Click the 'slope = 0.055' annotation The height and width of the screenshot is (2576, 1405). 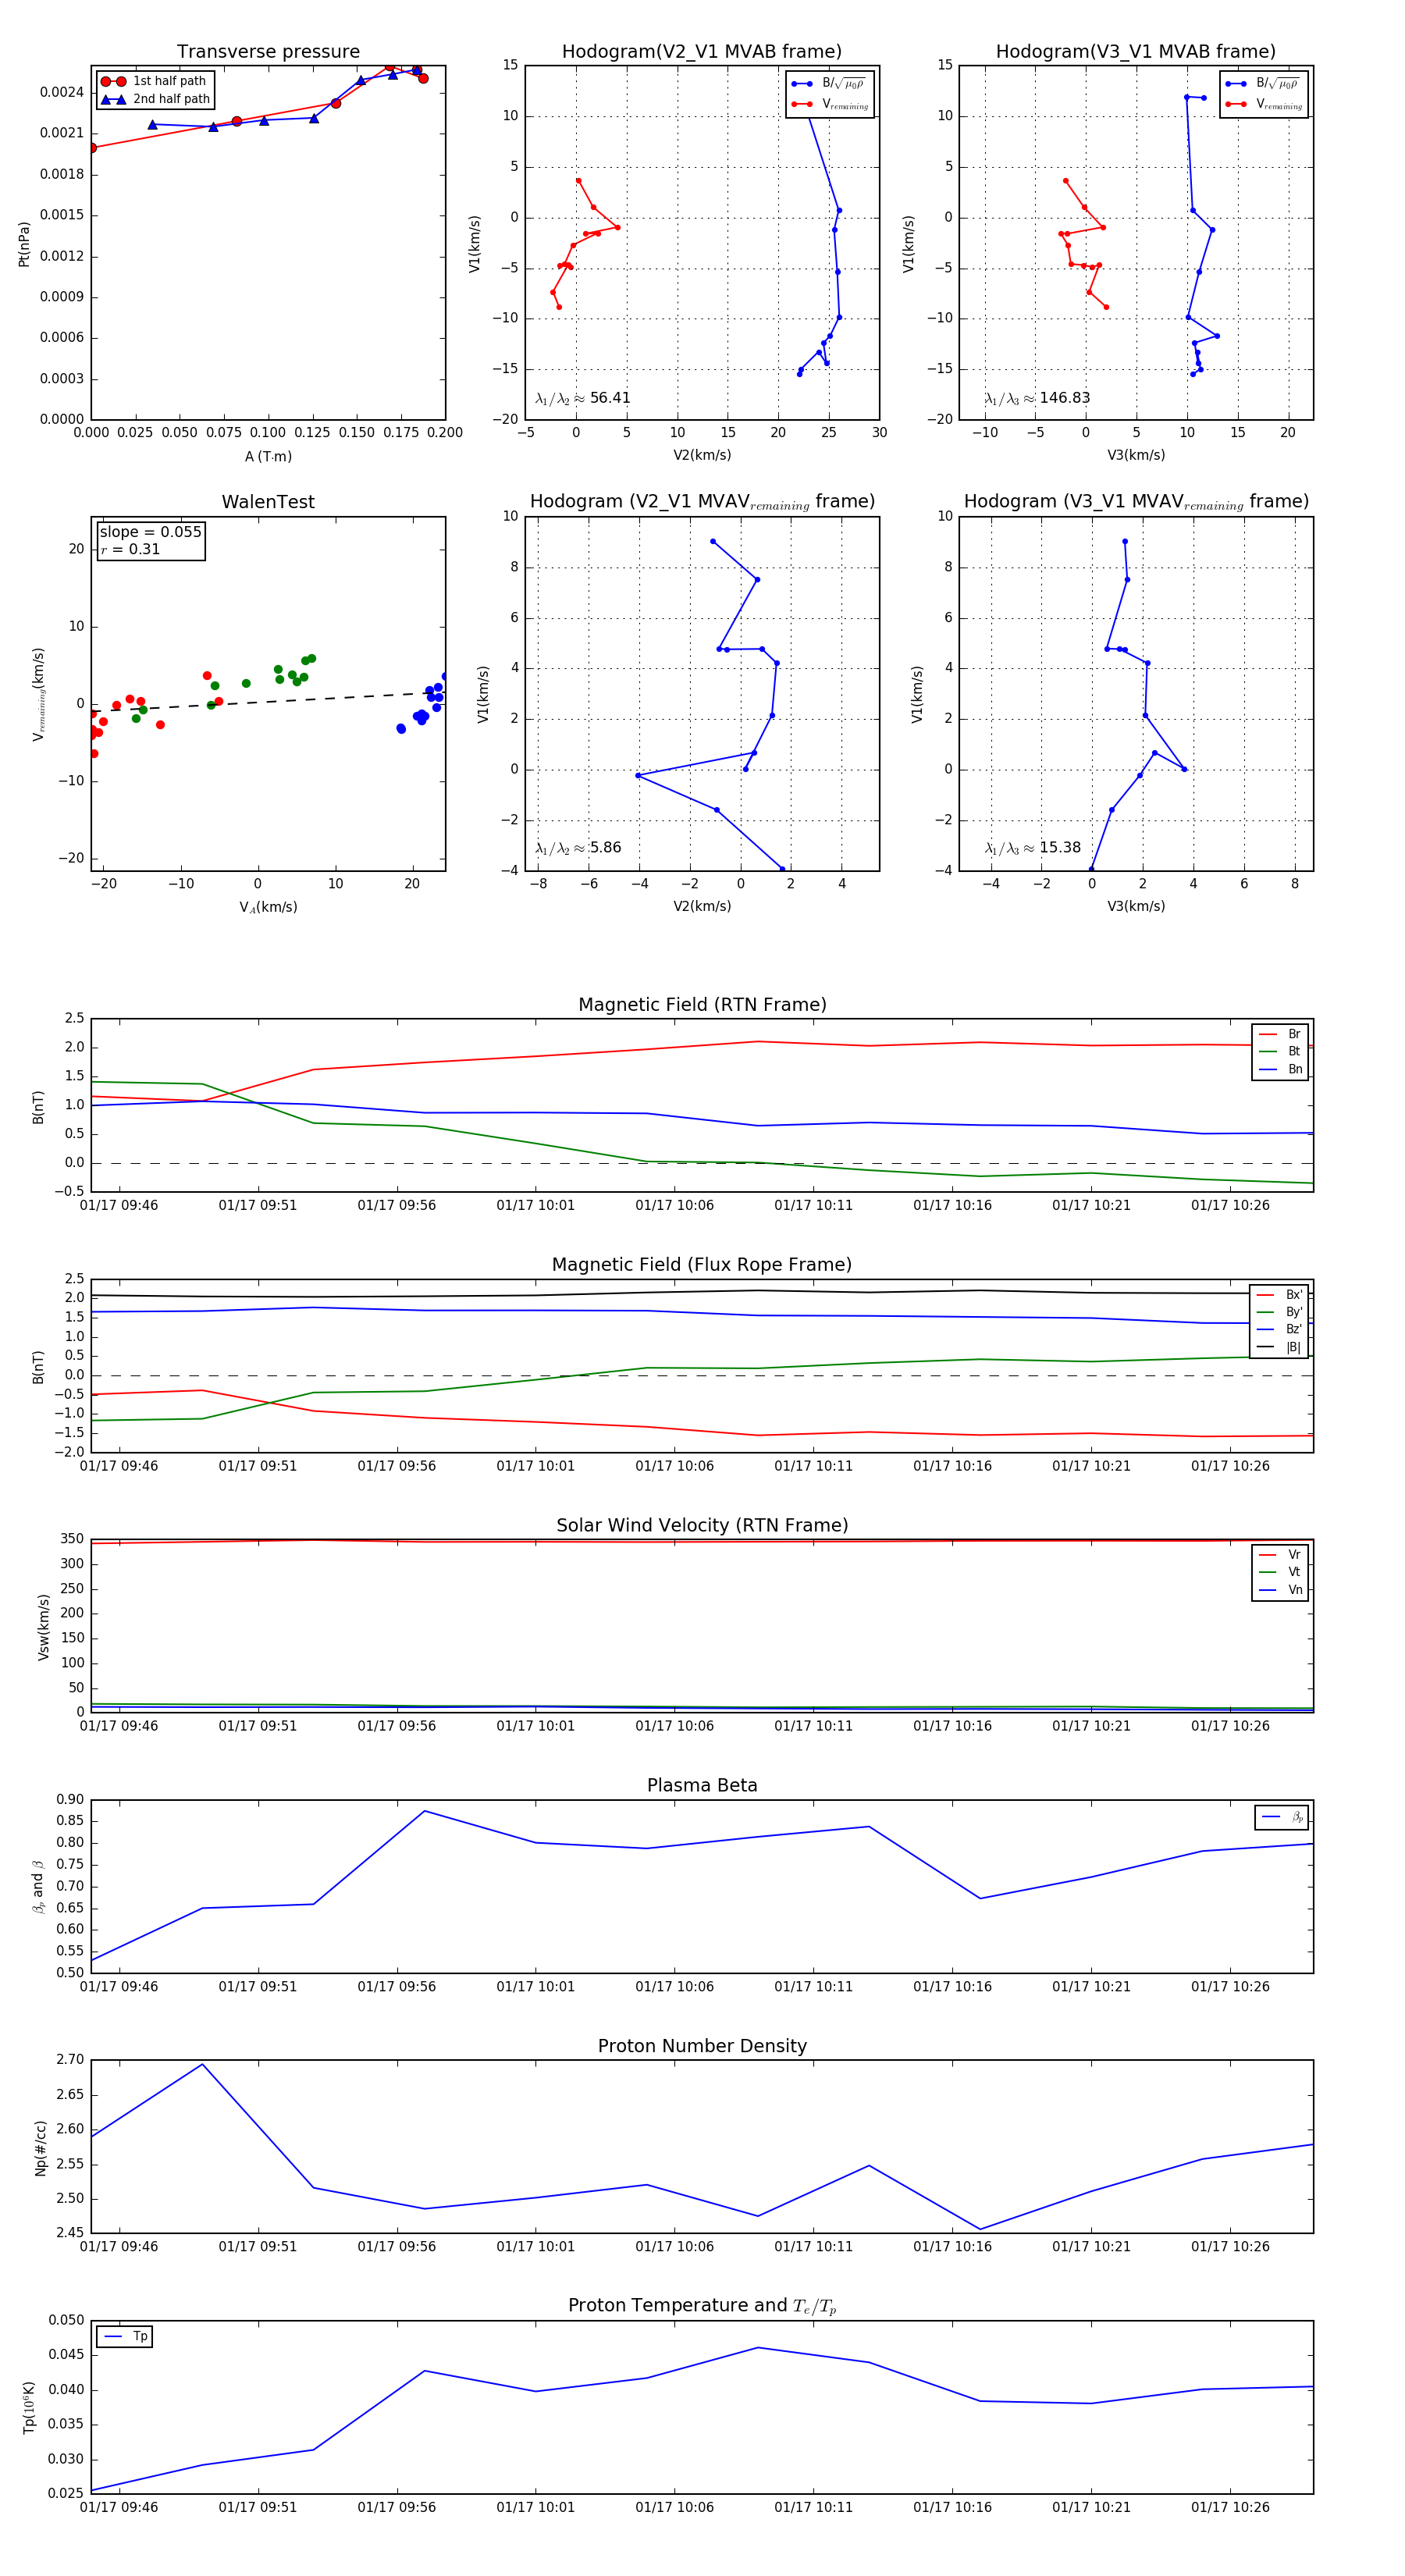pyautogui.click(x=151, y=532)
